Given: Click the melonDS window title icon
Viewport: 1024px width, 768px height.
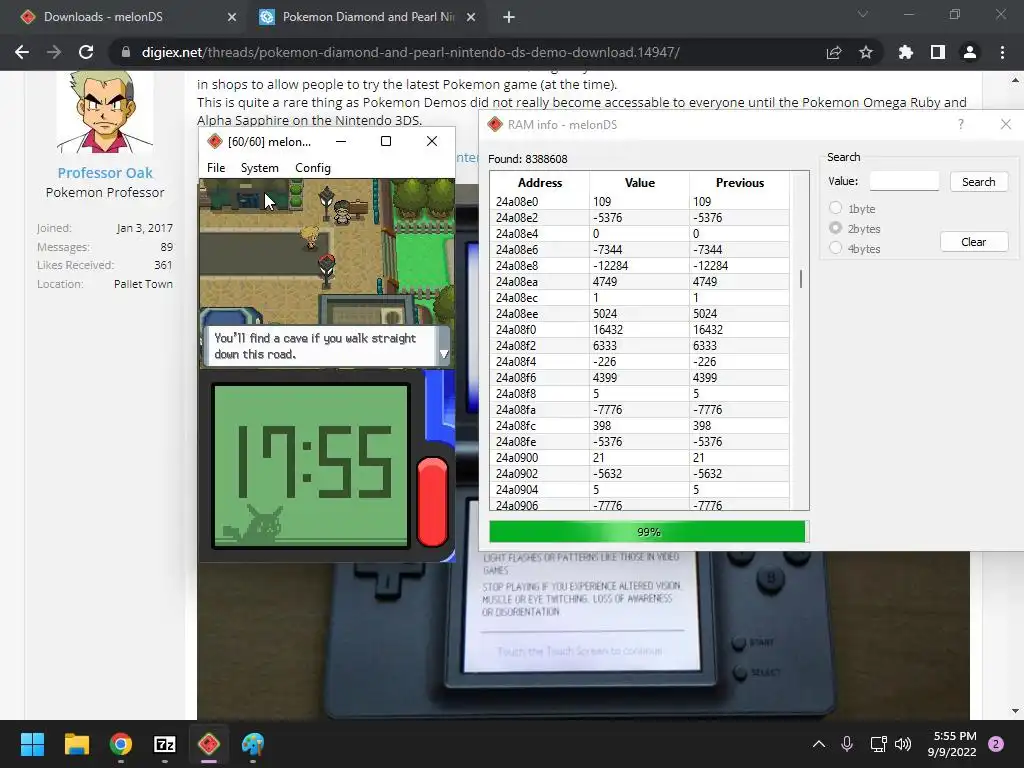Looking at the screenshot, I should [x=214, y=141].
